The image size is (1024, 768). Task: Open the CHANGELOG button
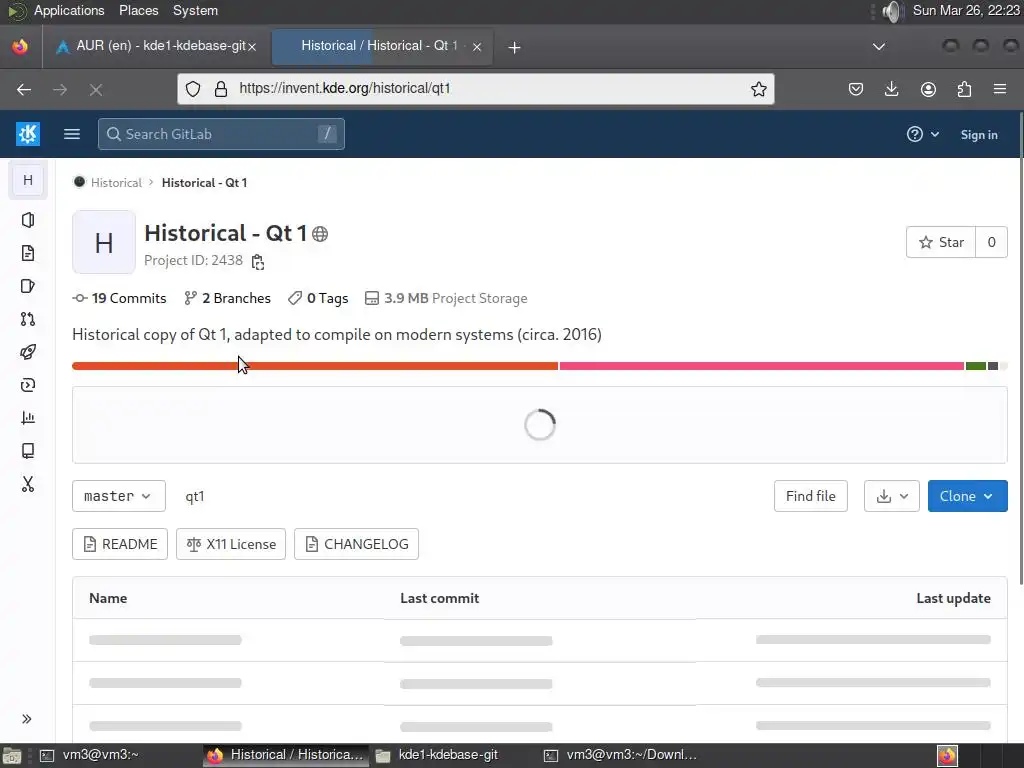pos(357,544)
